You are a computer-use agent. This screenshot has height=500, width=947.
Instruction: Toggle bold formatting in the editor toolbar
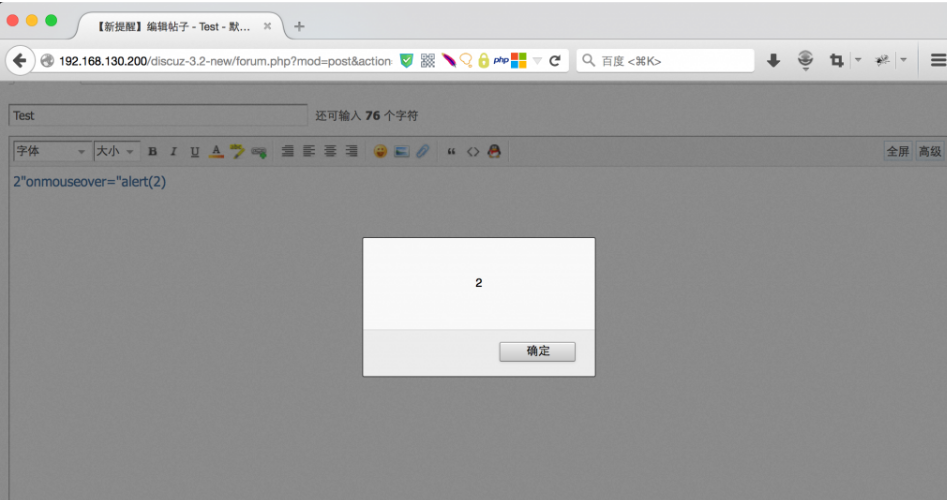coord(153,152)
